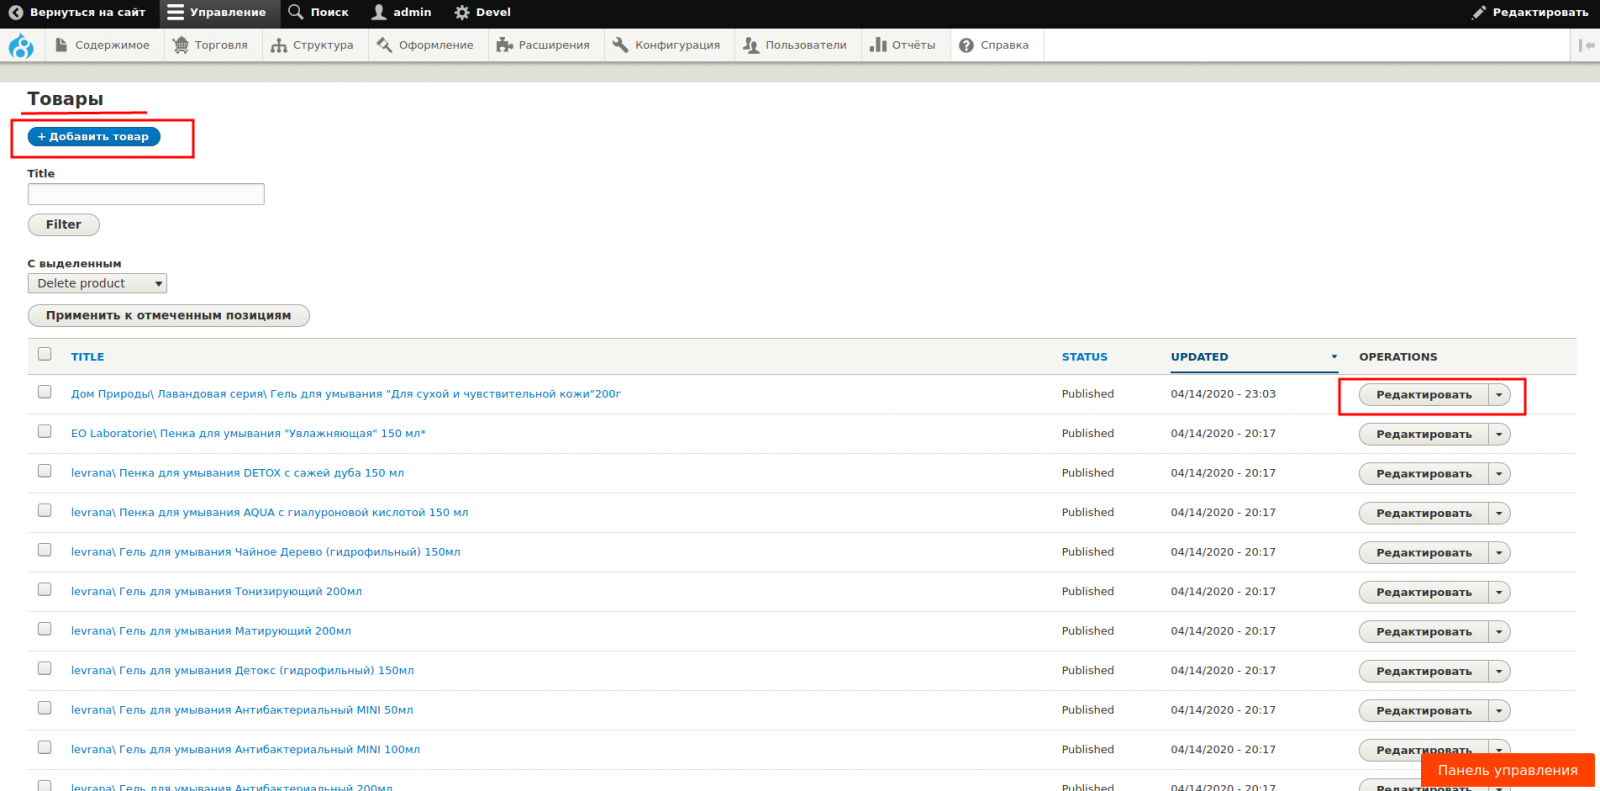Screen dimensions: 1600x791
Task: Click the bar chart icon beside Отчёты
Action: pos(878,45)
